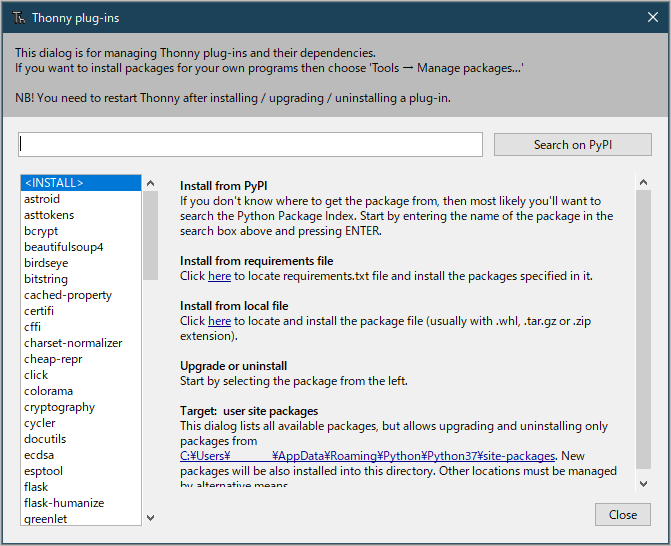Select docutils in the package list
This screenshot has width=671, height=546.
pyautogui.click(x=80, y=439)
